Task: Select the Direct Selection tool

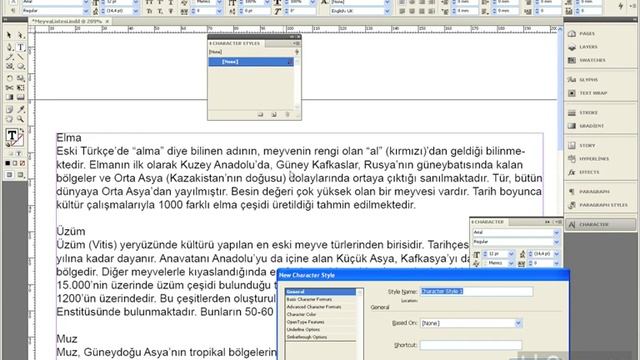Action: tap(20, 36)
